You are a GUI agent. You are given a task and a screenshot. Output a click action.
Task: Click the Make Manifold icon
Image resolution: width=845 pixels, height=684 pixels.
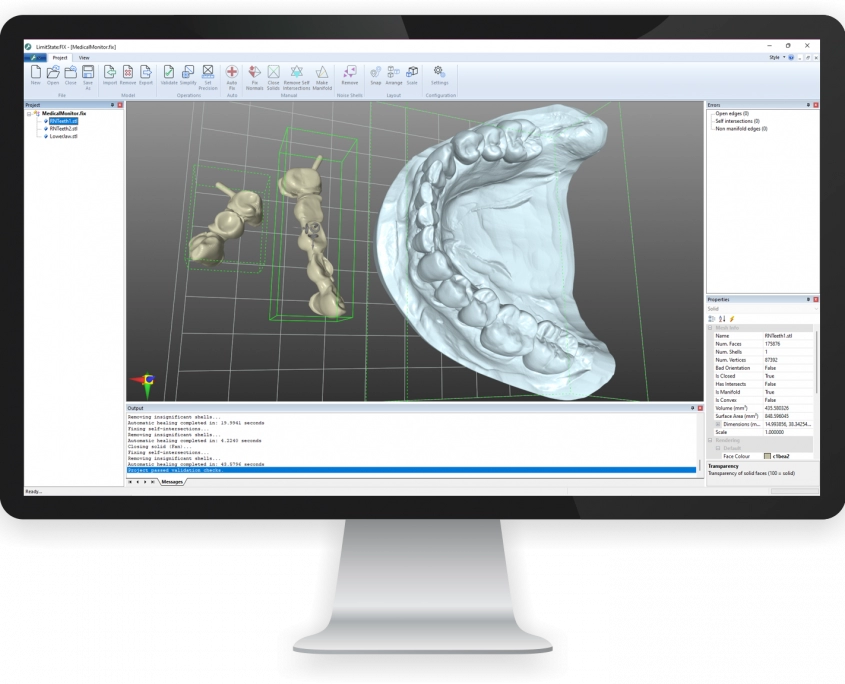[x=322, y=74]
